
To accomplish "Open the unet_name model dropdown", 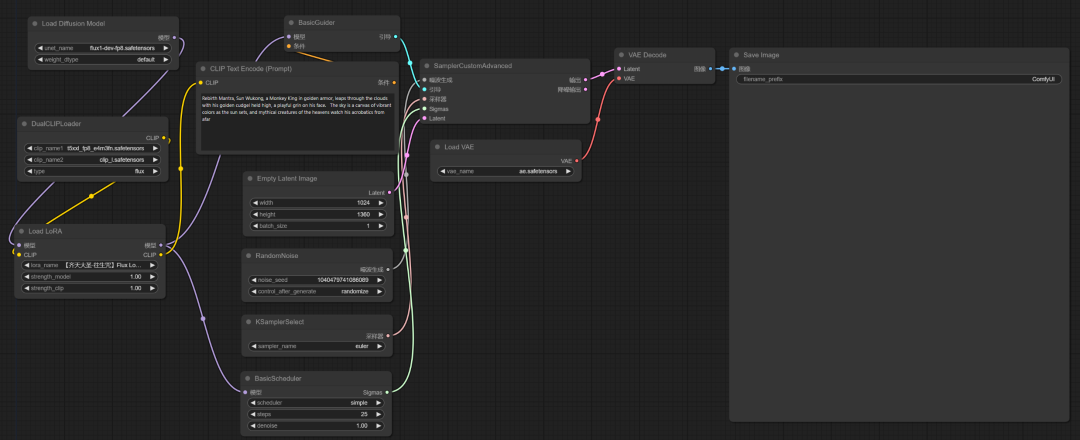I will point(103,48).
